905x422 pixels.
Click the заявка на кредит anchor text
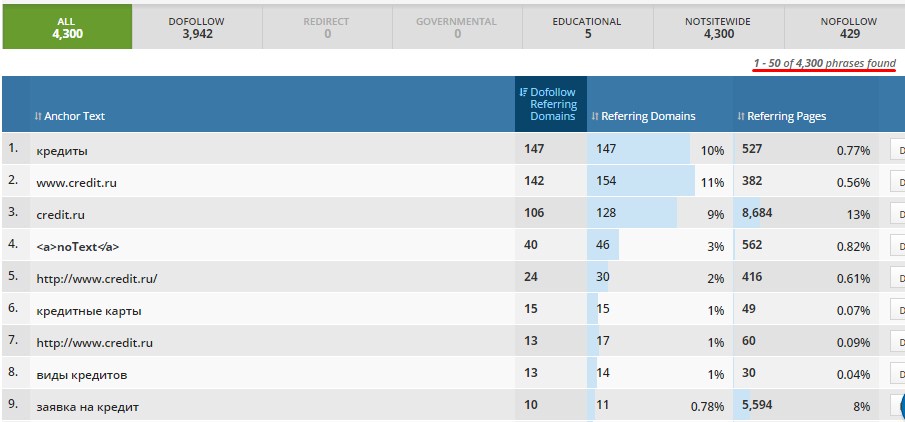click(x=88, y=407)
